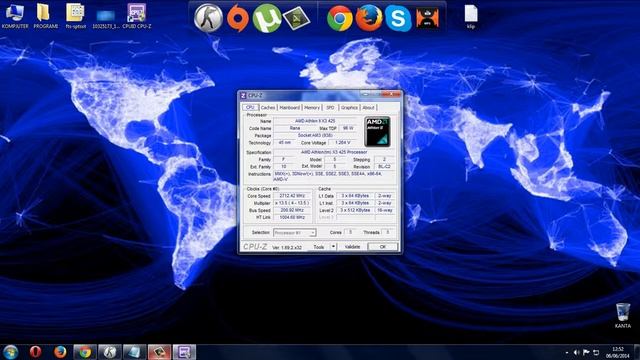Click the Specification field text
The image size is (640, 360).
click(334, 152)
